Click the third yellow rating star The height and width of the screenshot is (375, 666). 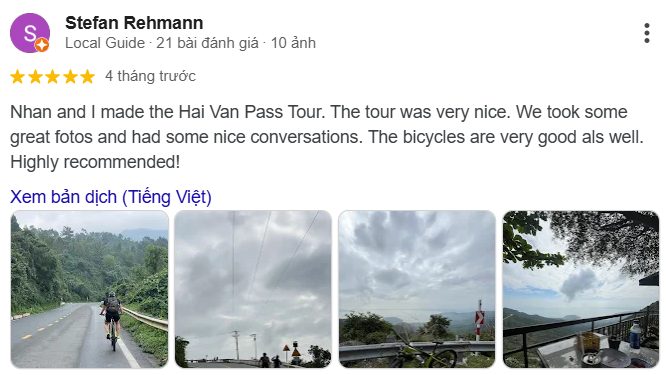[52, 77]
